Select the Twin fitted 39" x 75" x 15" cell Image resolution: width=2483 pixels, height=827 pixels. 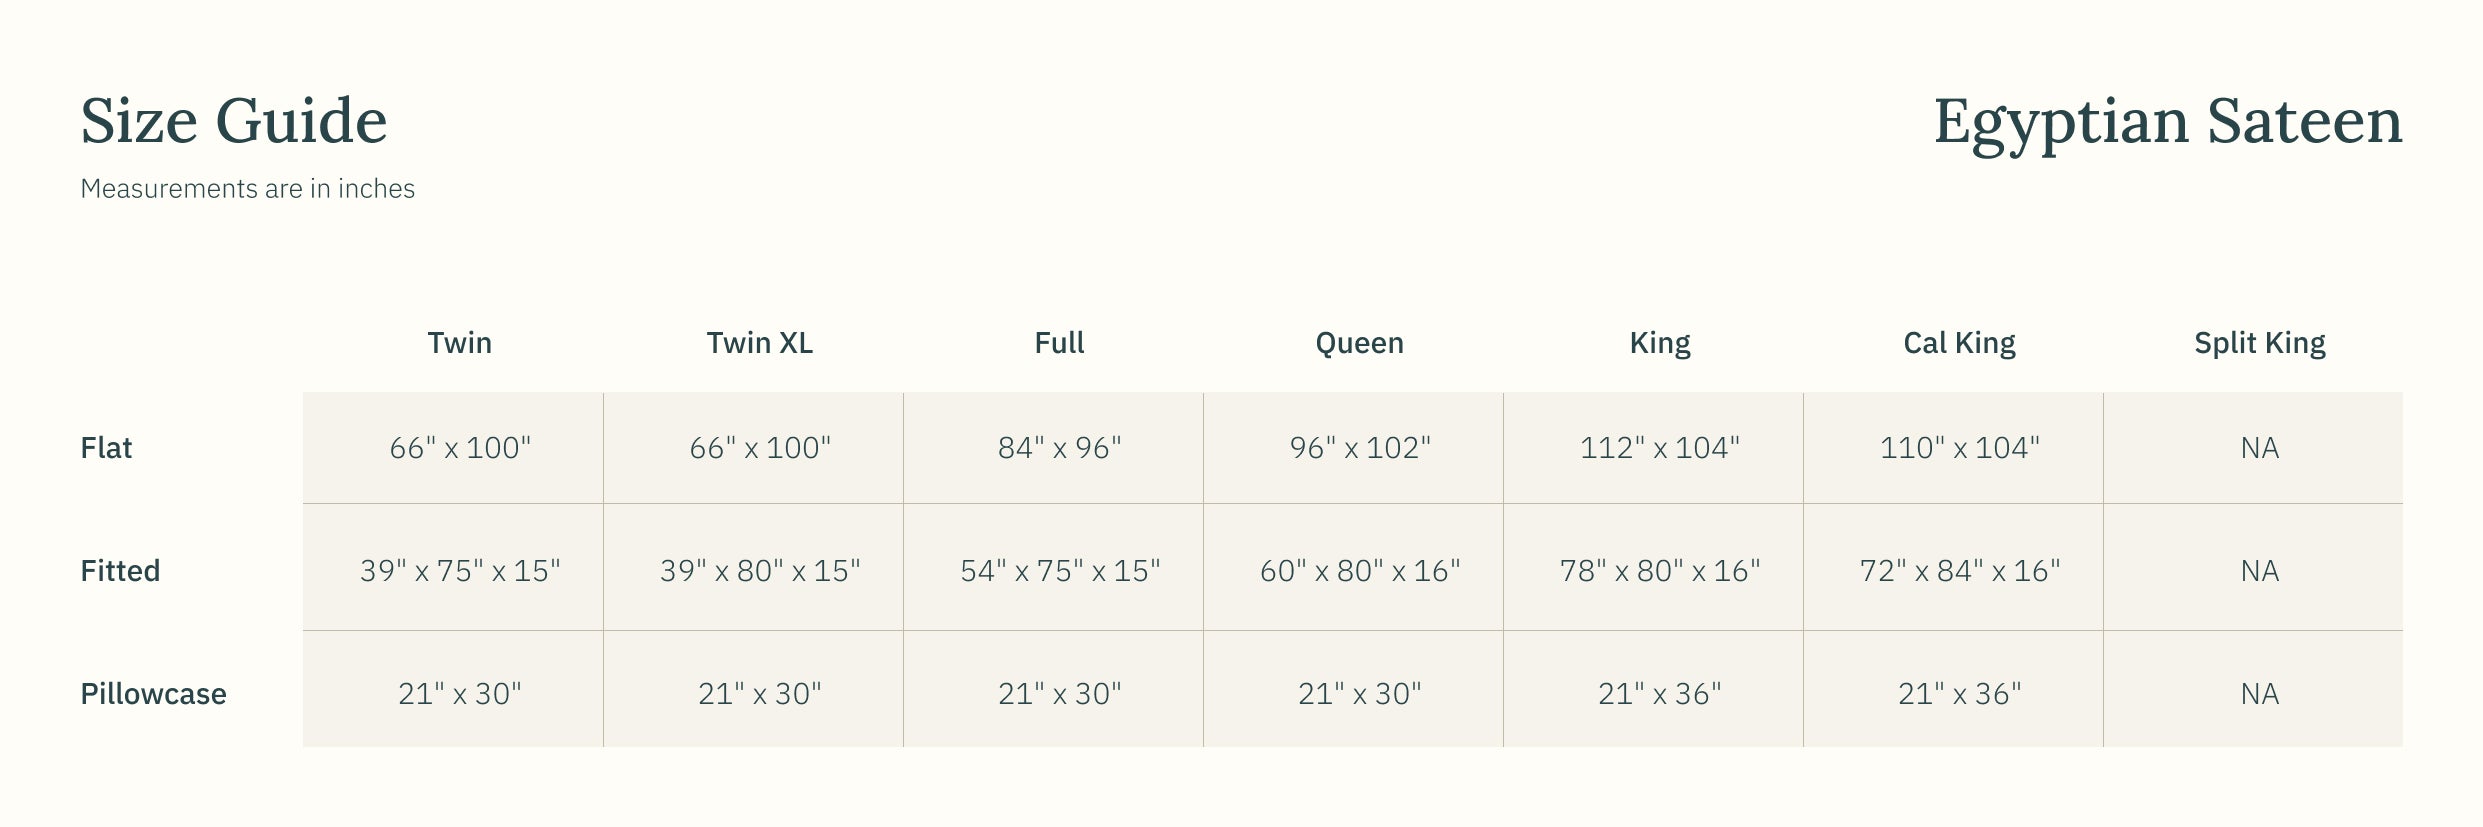coord(459,571)
